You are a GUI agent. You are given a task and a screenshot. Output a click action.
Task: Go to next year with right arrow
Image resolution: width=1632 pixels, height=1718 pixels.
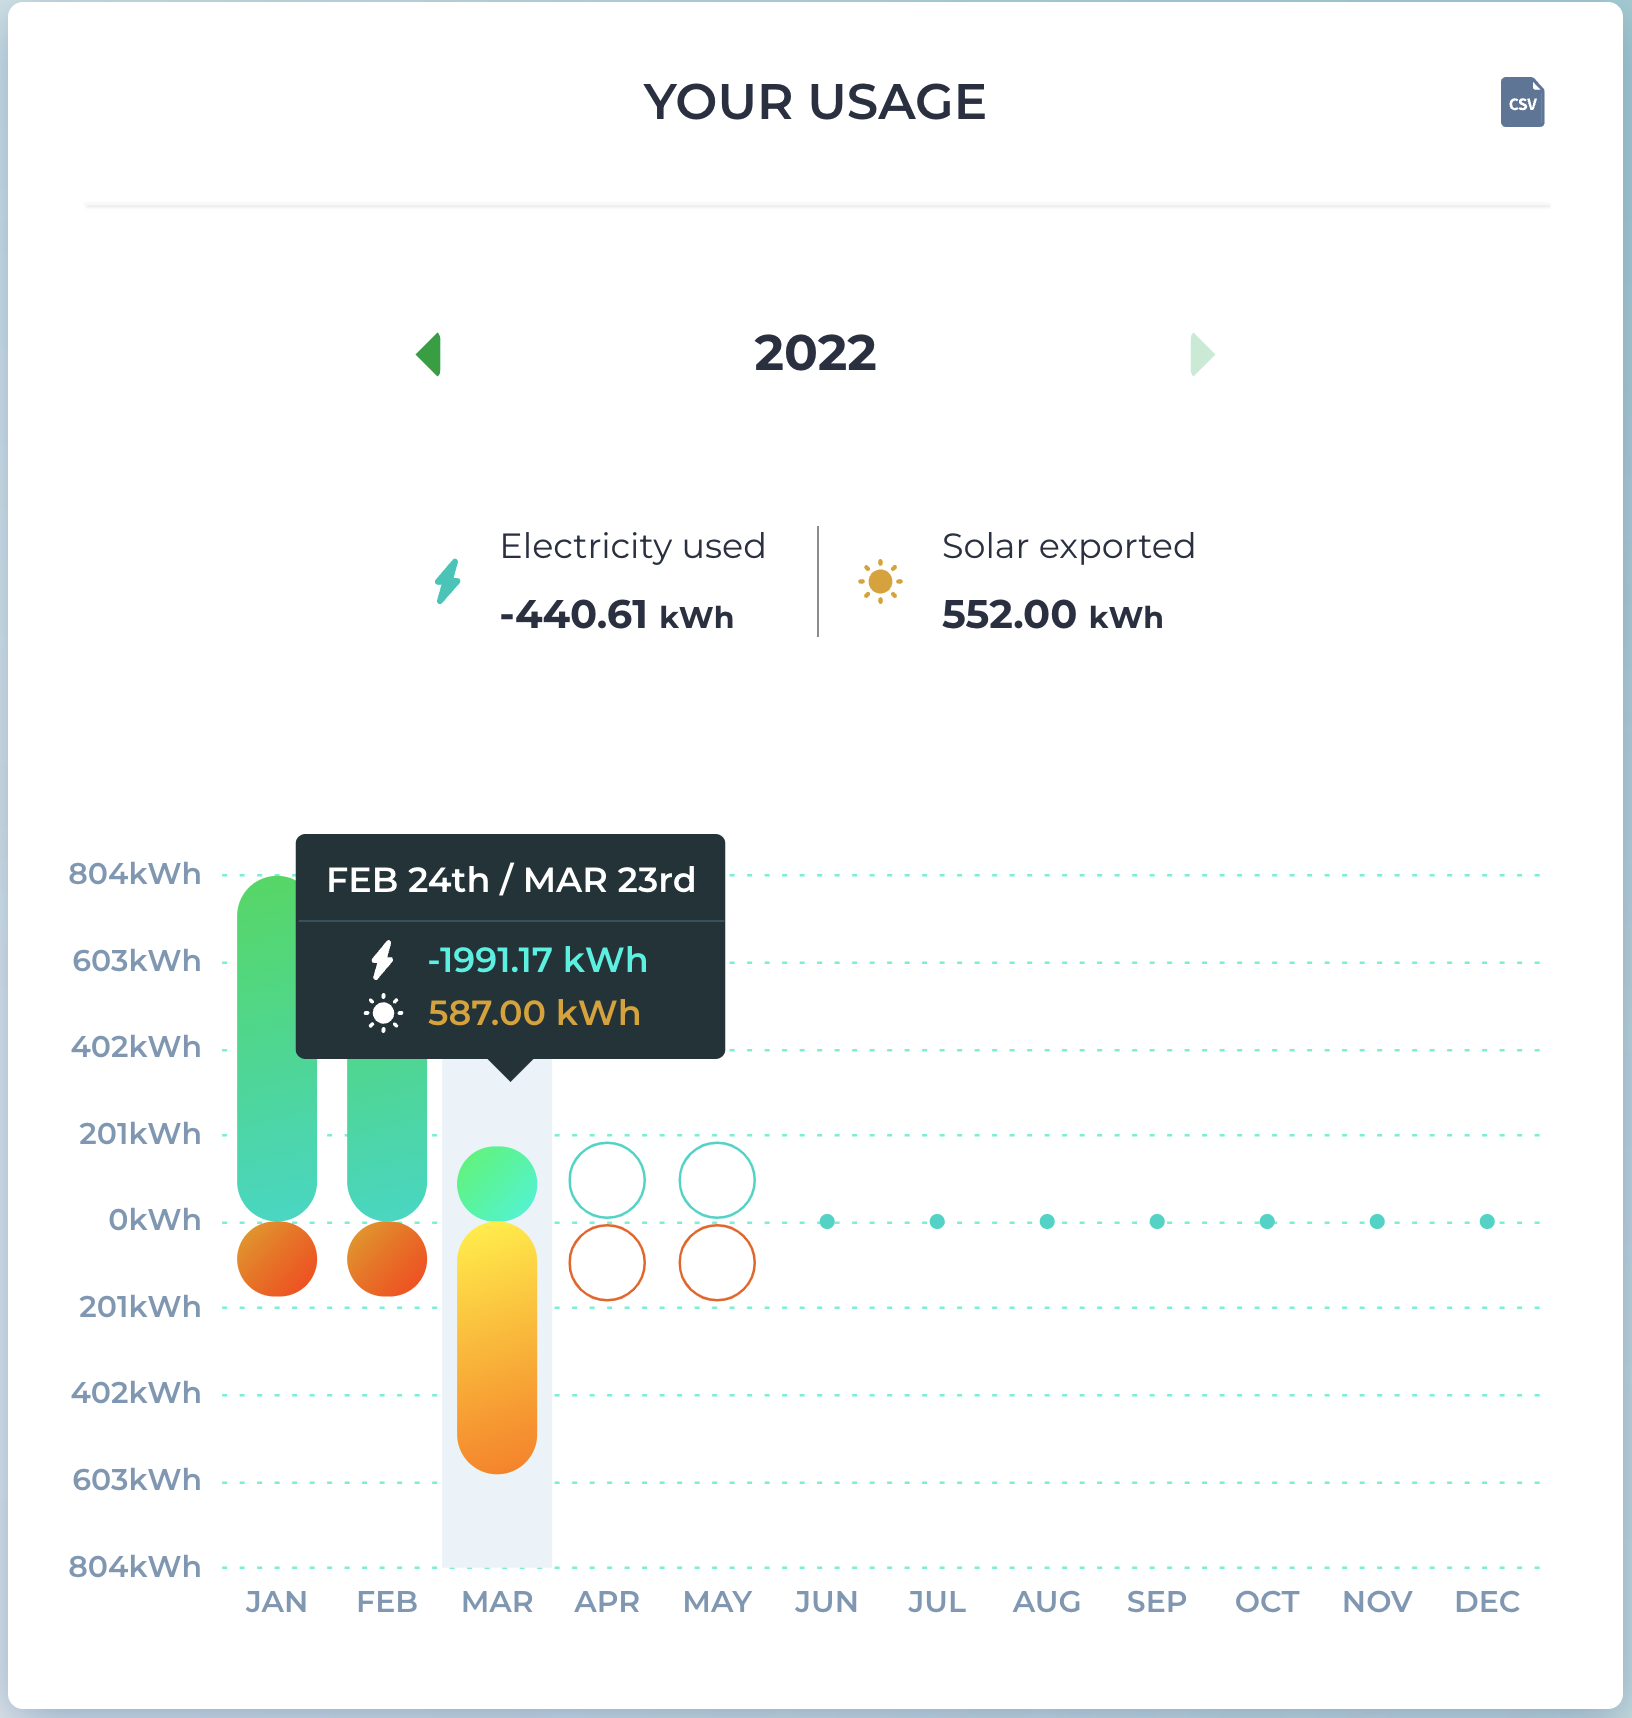click(x=1202, y=354)
